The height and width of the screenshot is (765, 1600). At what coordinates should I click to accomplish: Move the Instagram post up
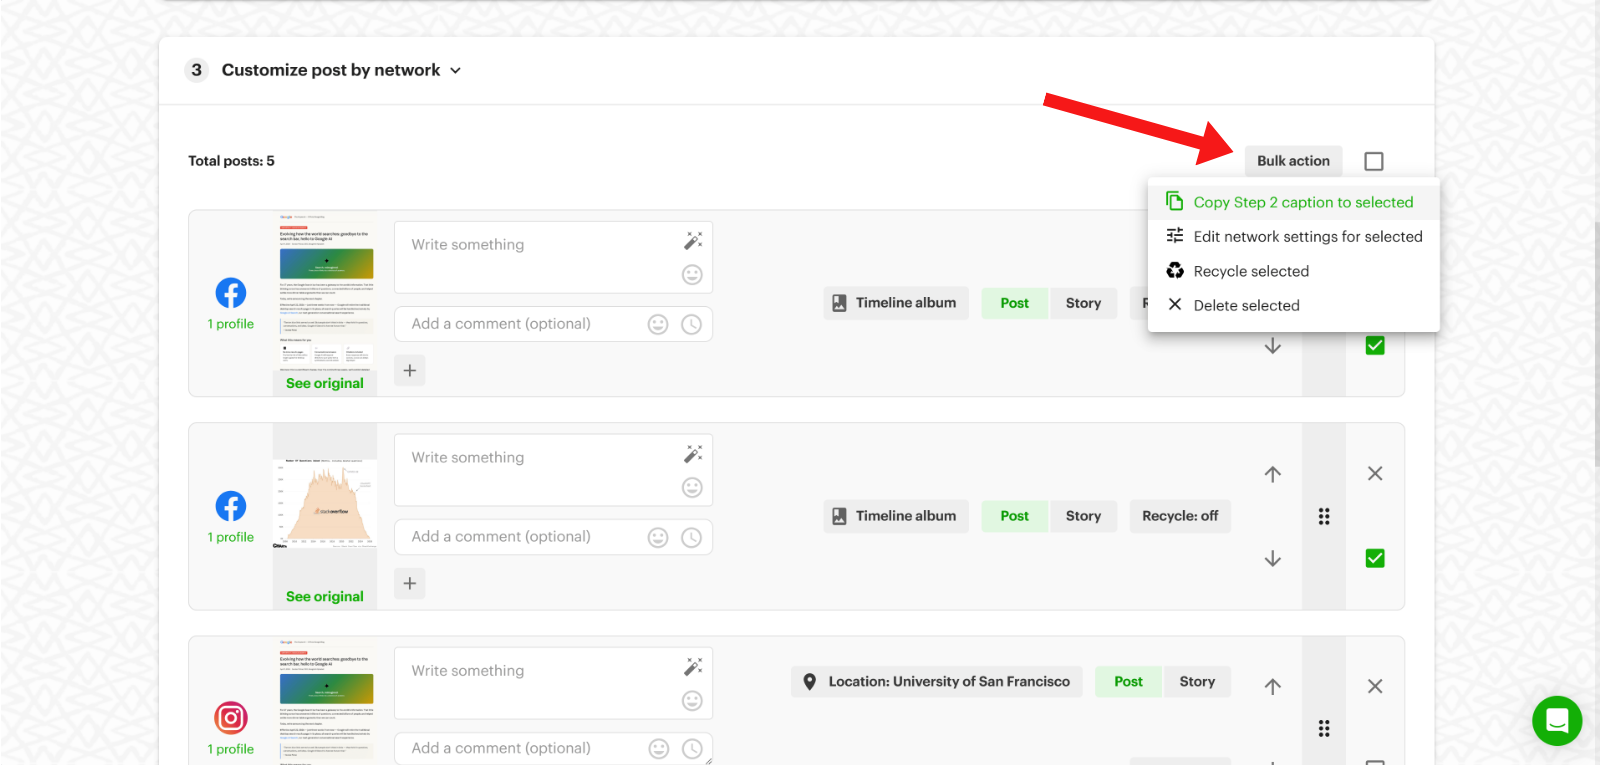pyautogui.click(x=1272, y=686)
